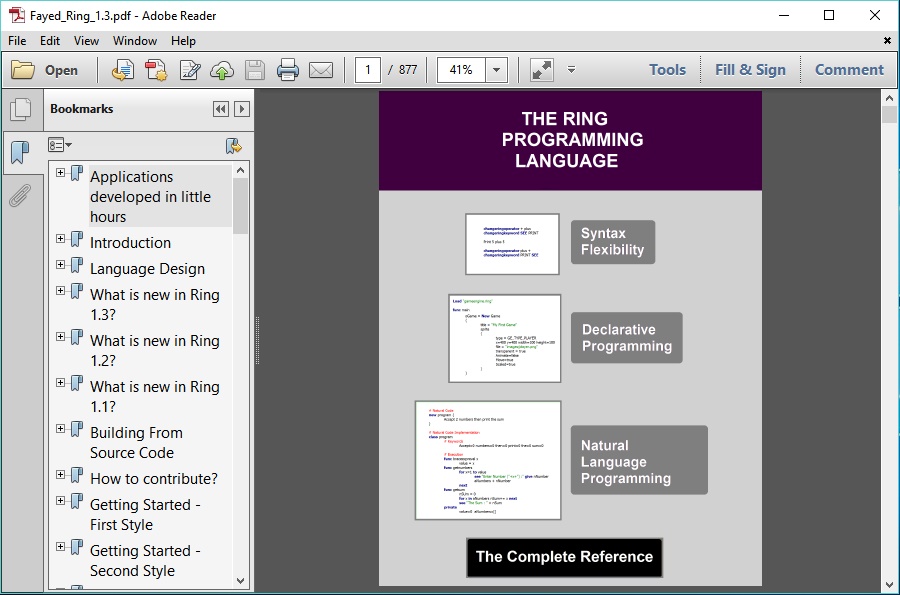This screenshot has width=900, height=595.
Task: Click the Declarative Programming code thumbnail
Action: [x=505, y=339]
